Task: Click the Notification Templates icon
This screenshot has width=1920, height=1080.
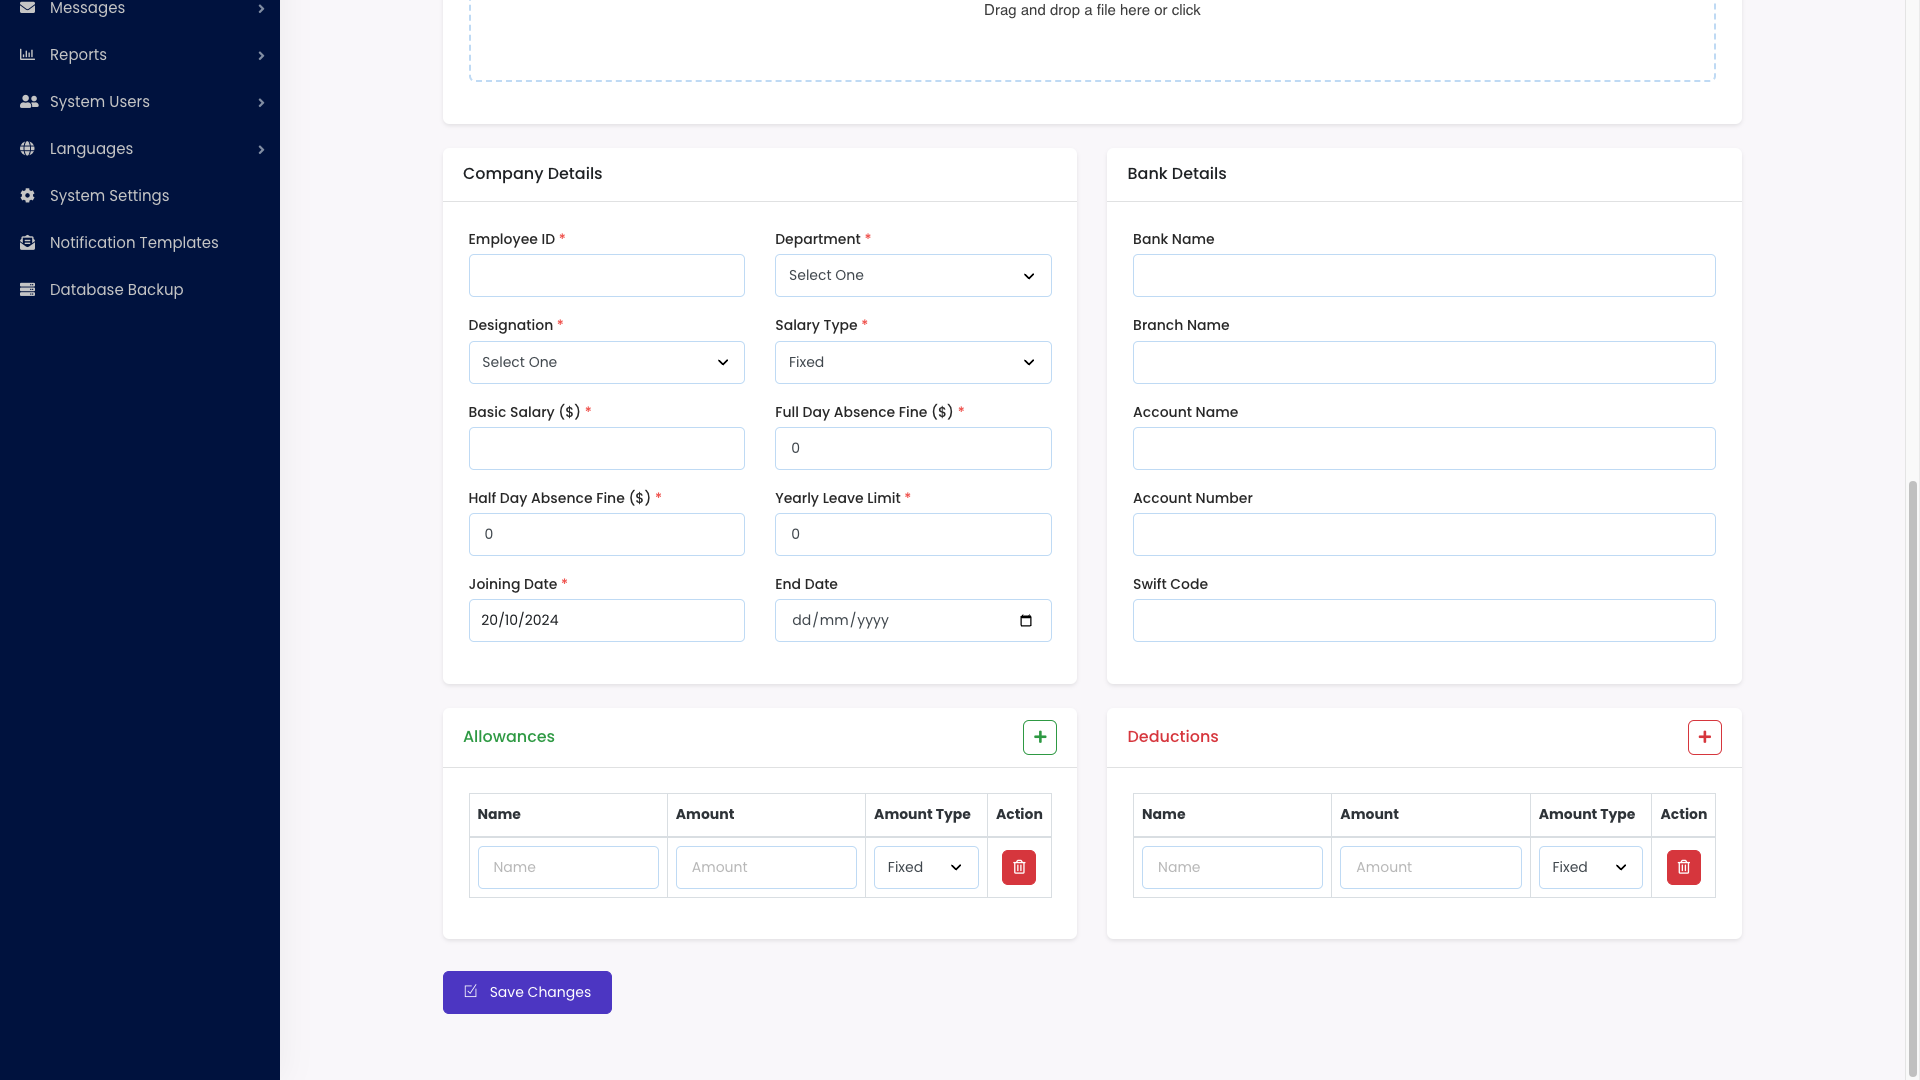Action: pyautogui.click(x=27, y=242)
